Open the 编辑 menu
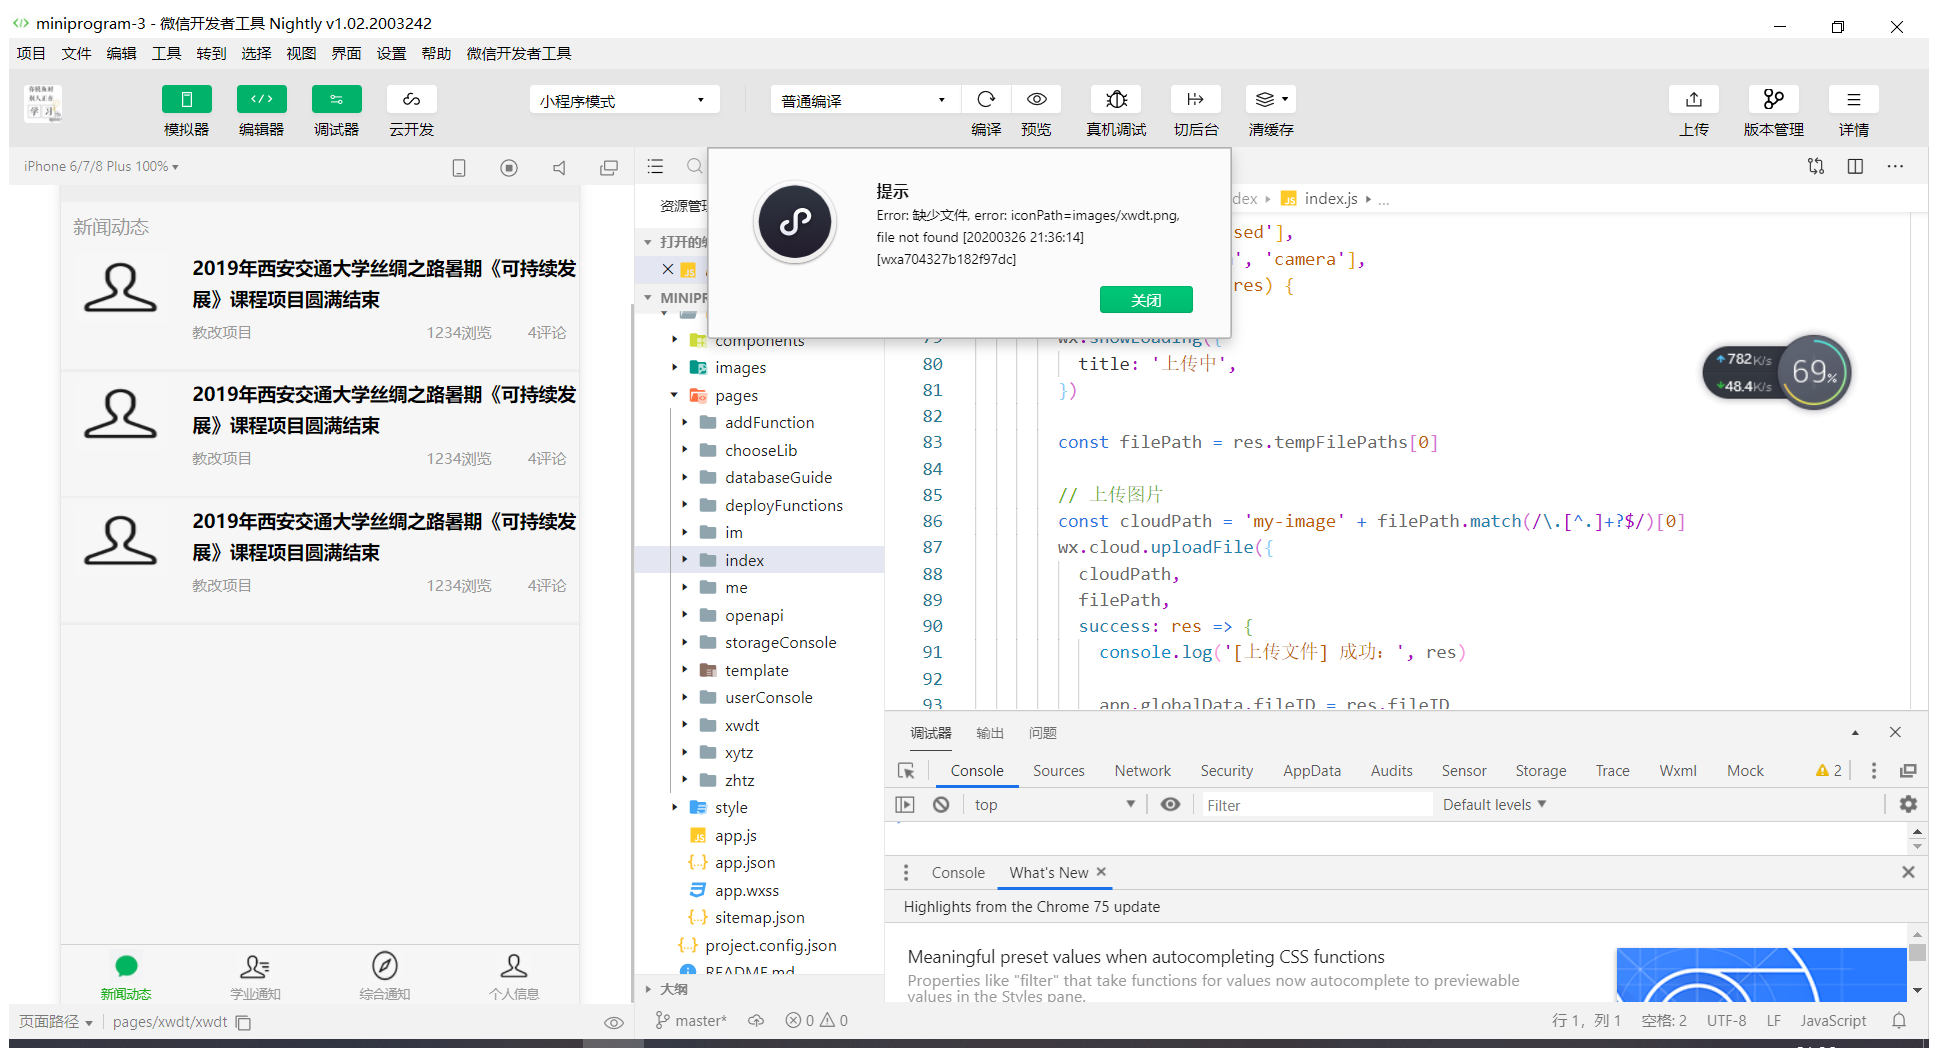 [121, 54]
